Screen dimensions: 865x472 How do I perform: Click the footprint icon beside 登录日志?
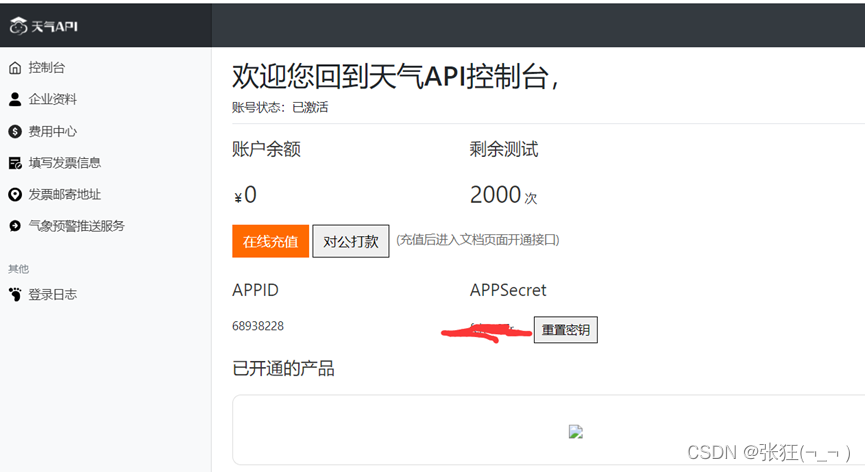15,294
